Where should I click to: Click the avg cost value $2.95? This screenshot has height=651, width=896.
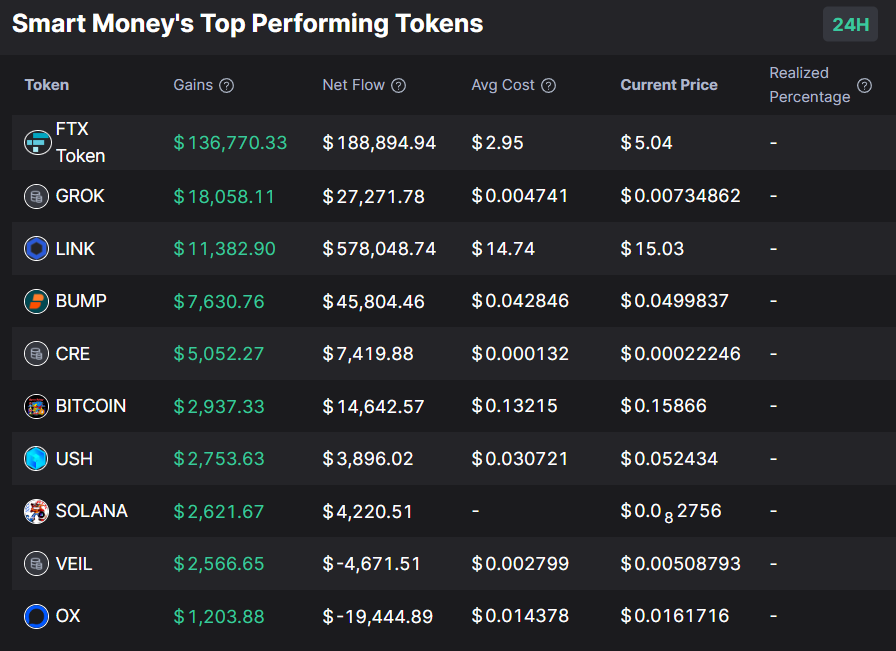point(498,143)
